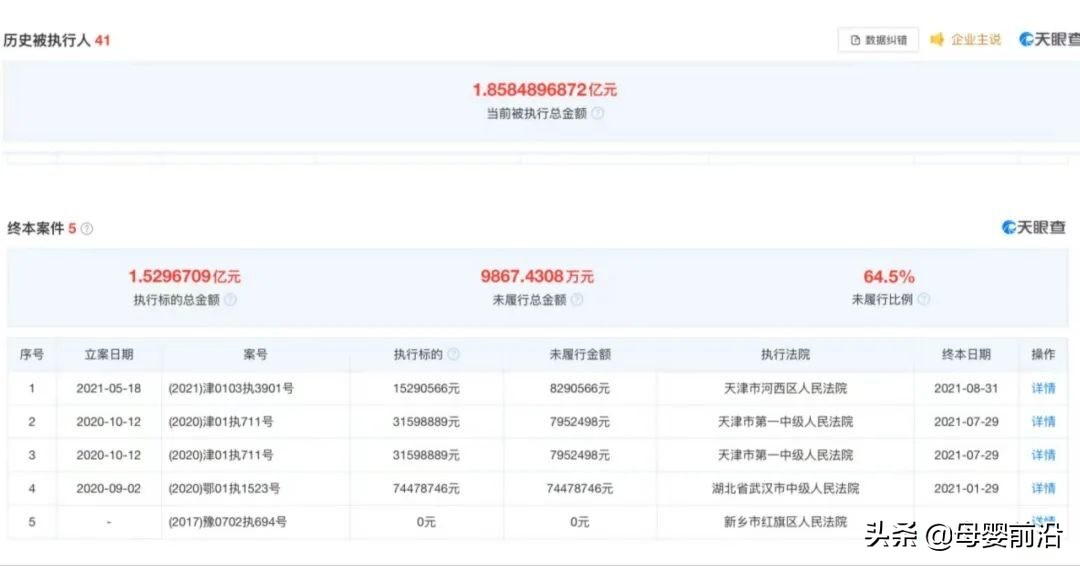This screenshot has width=1080, height=566.
Task: Select 7952498元 in row numbered 3
Action: click(x=580, y=455)
